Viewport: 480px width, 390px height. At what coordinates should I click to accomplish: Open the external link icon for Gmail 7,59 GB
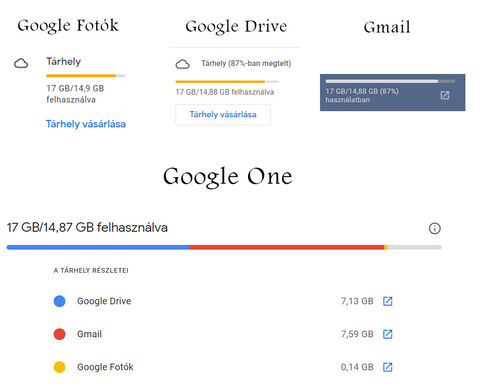coord(388,334)
